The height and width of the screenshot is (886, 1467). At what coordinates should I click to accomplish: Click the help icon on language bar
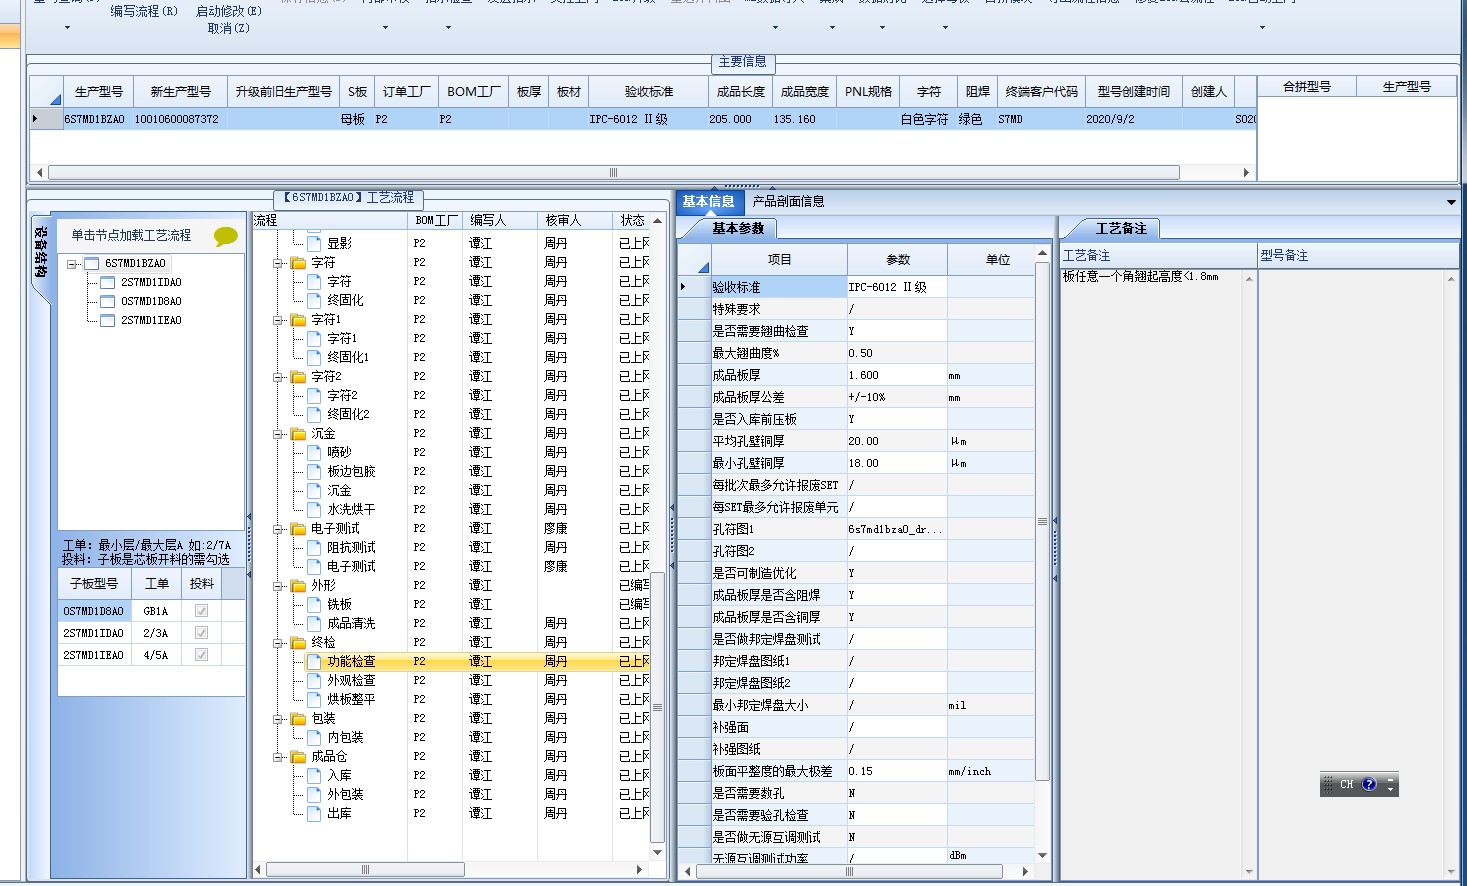(1369, 785)
